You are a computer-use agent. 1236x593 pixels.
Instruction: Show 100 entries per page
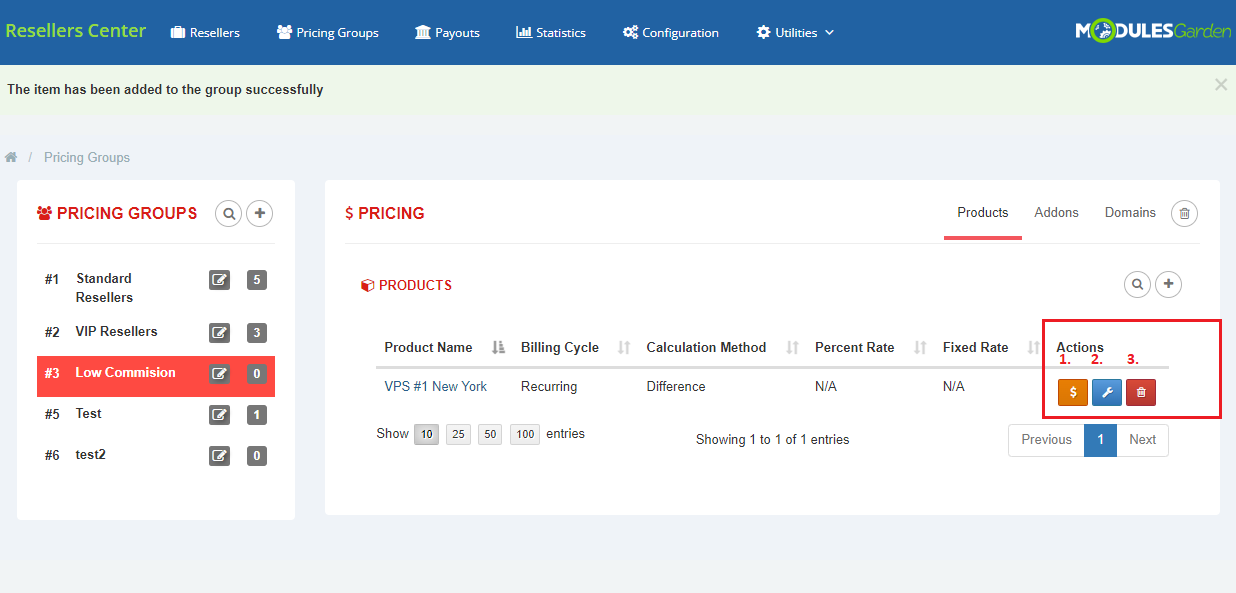(x=525, y=434)
